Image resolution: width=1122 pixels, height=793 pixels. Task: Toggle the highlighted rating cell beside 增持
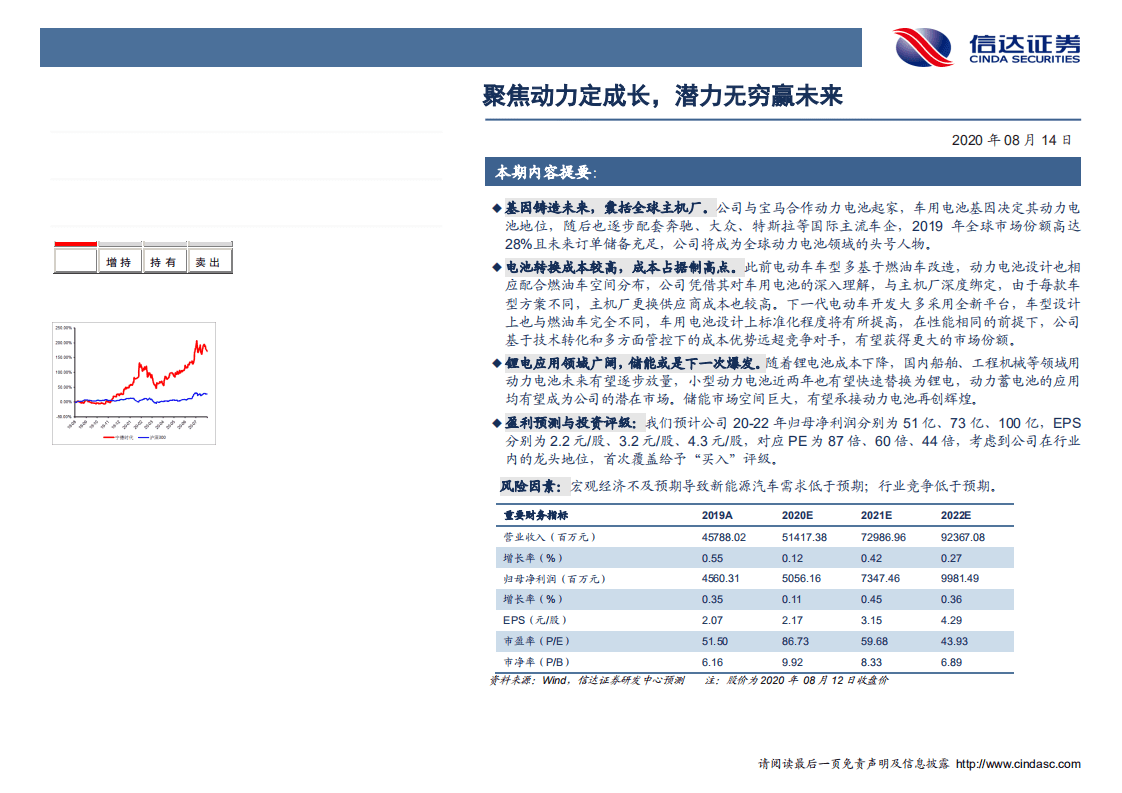[77, 260]
